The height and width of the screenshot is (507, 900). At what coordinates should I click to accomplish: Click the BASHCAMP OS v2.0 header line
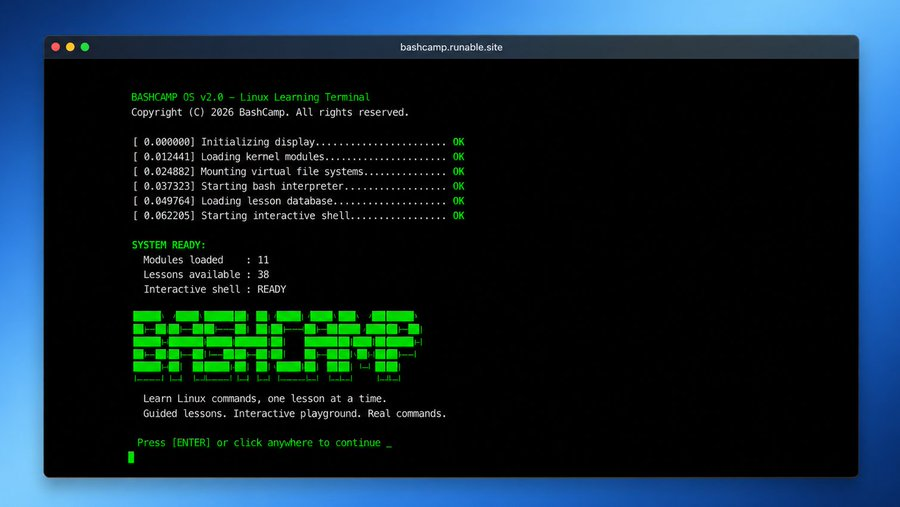(x=251, y=97)
